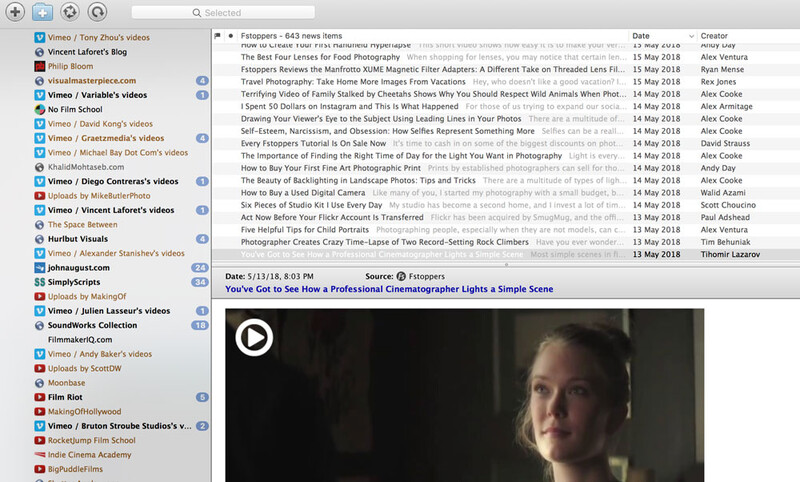Image resolution: width=800 pixels, height=482 pixels.
Task: Select the No Film School feed icon
Action: (x=39, y=109)
